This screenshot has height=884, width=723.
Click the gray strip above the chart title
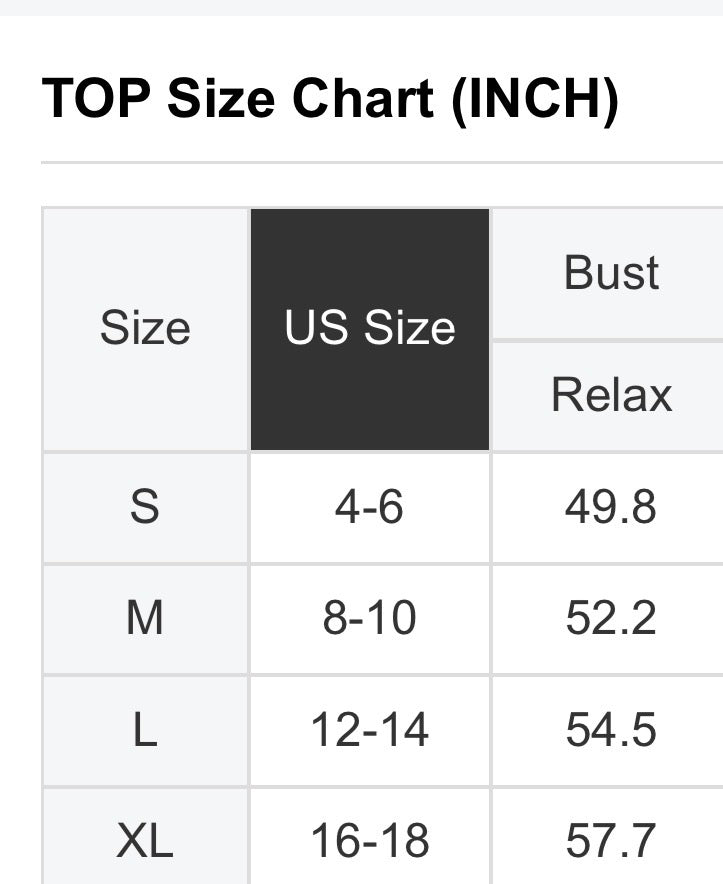361,7
